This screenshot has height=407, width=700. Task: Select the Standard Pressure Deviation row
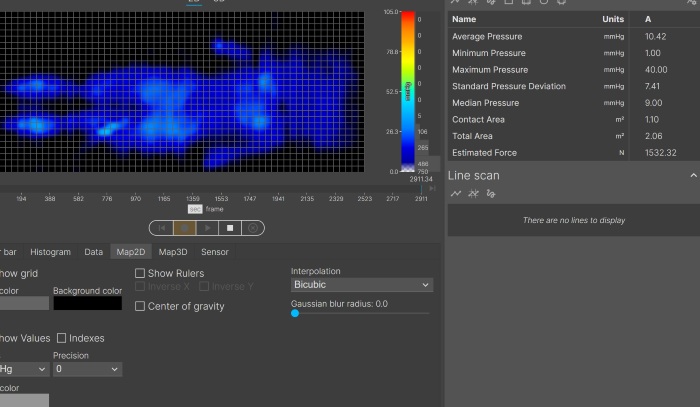click(574, 86)
